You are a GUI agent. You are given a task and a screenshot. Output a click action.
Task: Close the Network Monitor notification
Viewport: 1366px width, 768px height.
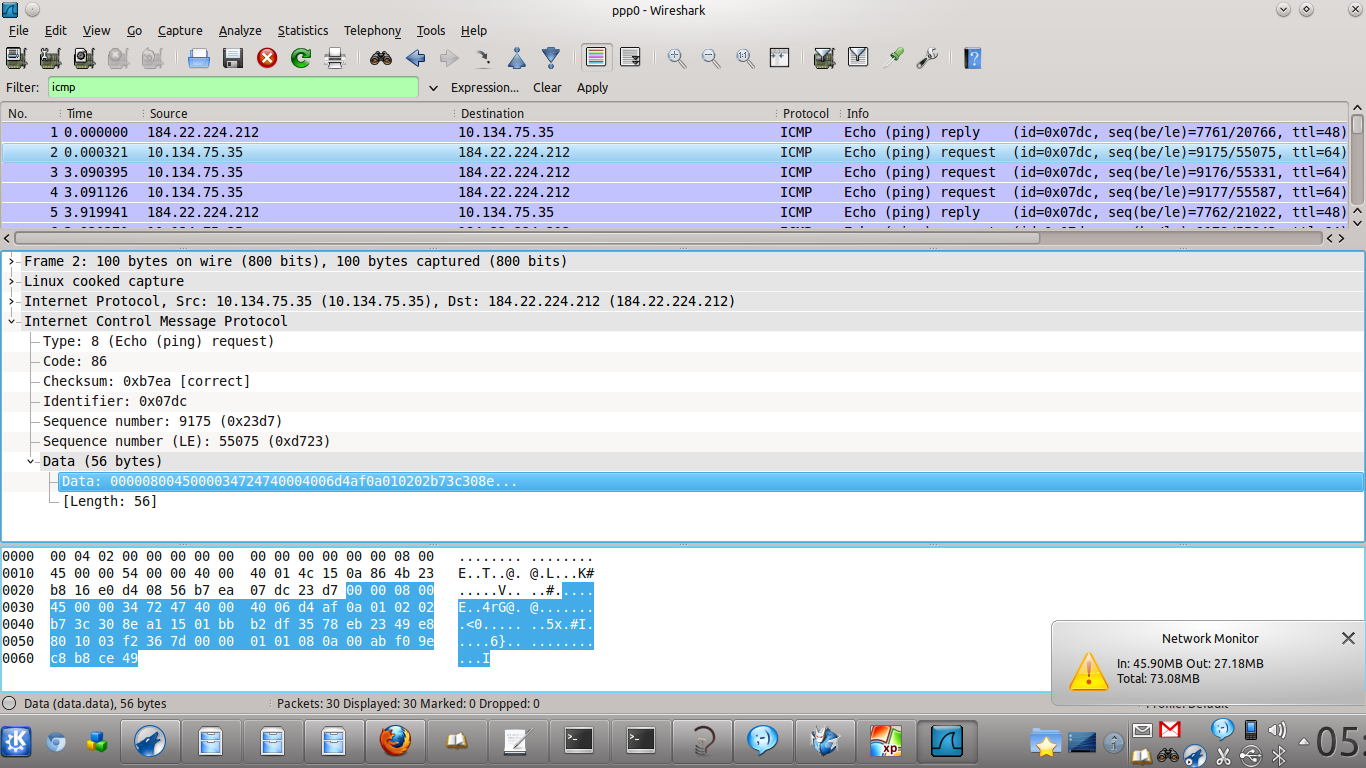pos(1348,638)
